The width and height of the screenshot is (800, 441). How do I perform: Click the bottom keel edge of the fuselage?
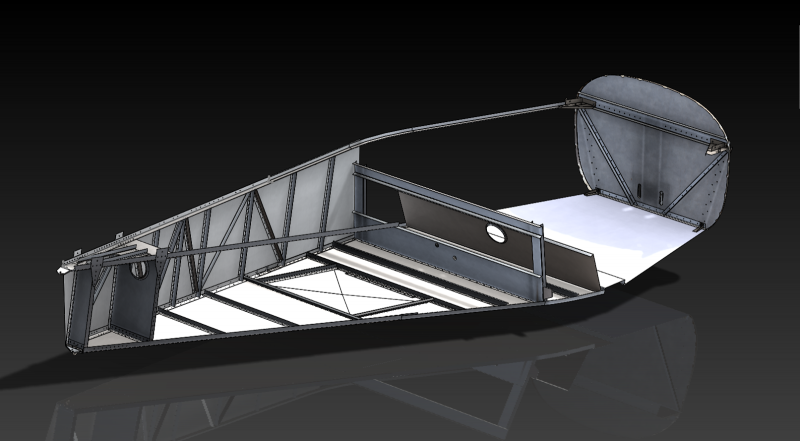(x=400, y=318)
